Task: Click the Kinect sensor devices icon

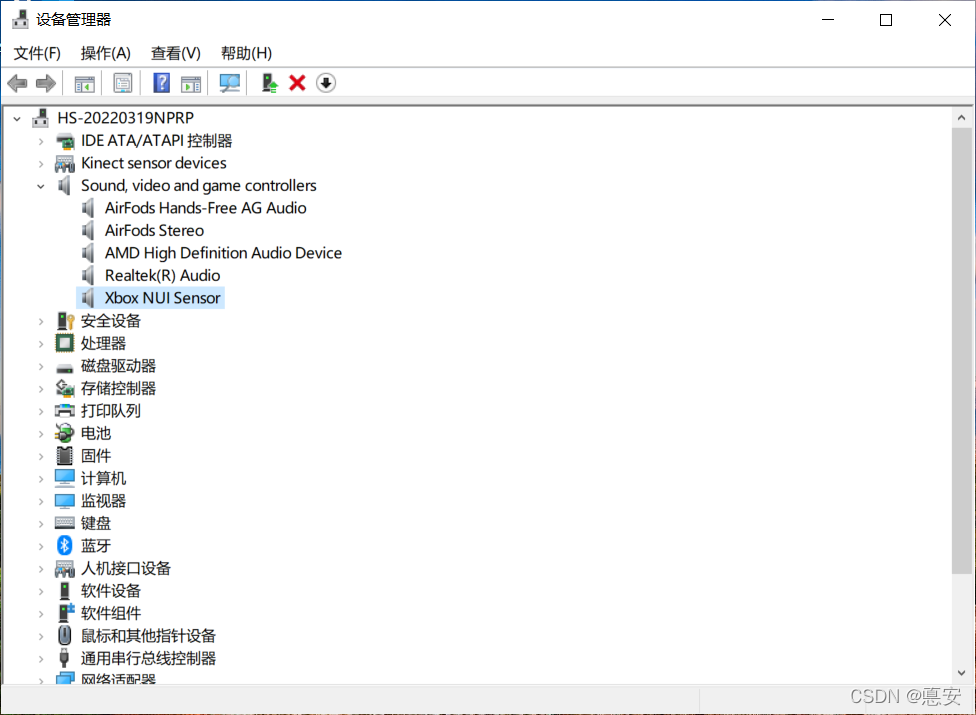Action: click(x=65, y=164)
